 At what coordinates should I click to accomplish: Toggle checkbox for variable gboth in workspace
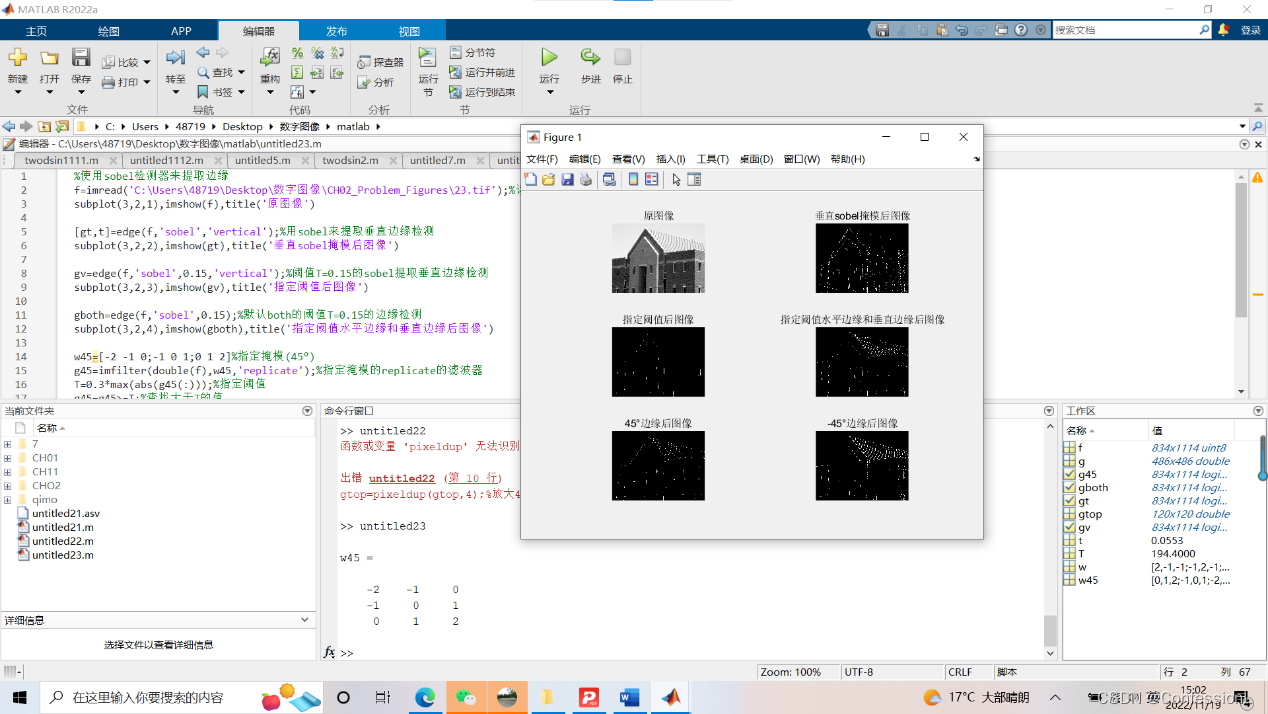(1071, 488)
